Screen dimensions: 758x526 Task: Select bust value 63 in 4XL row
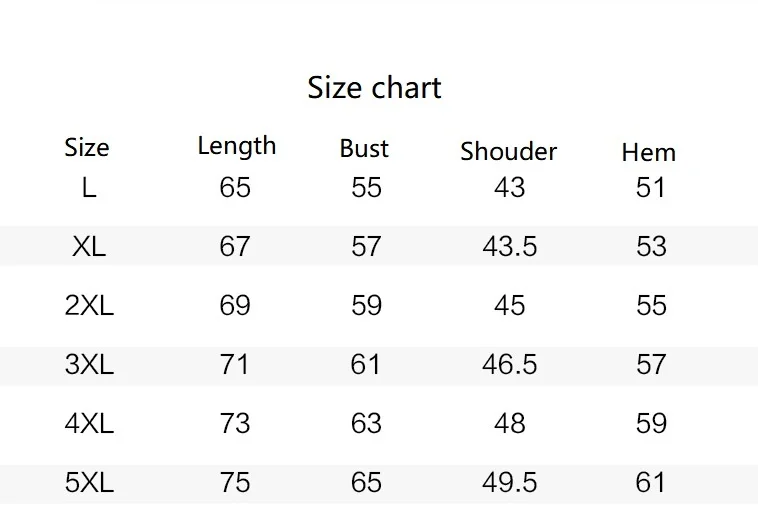coord(366,423)
